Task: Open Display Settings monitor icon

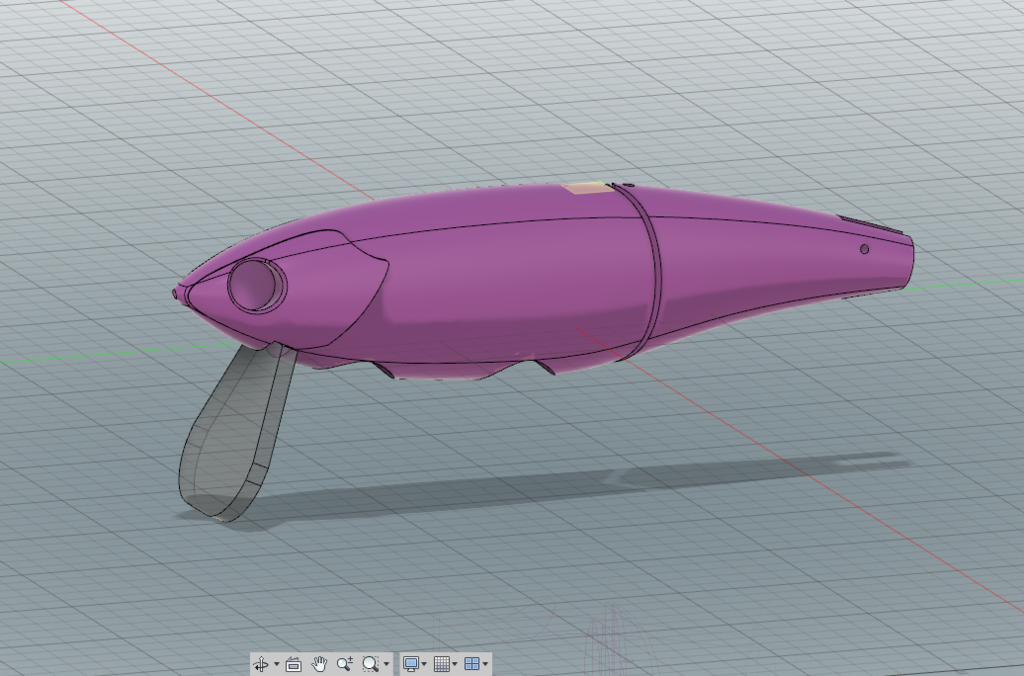Action: point(411,664)
